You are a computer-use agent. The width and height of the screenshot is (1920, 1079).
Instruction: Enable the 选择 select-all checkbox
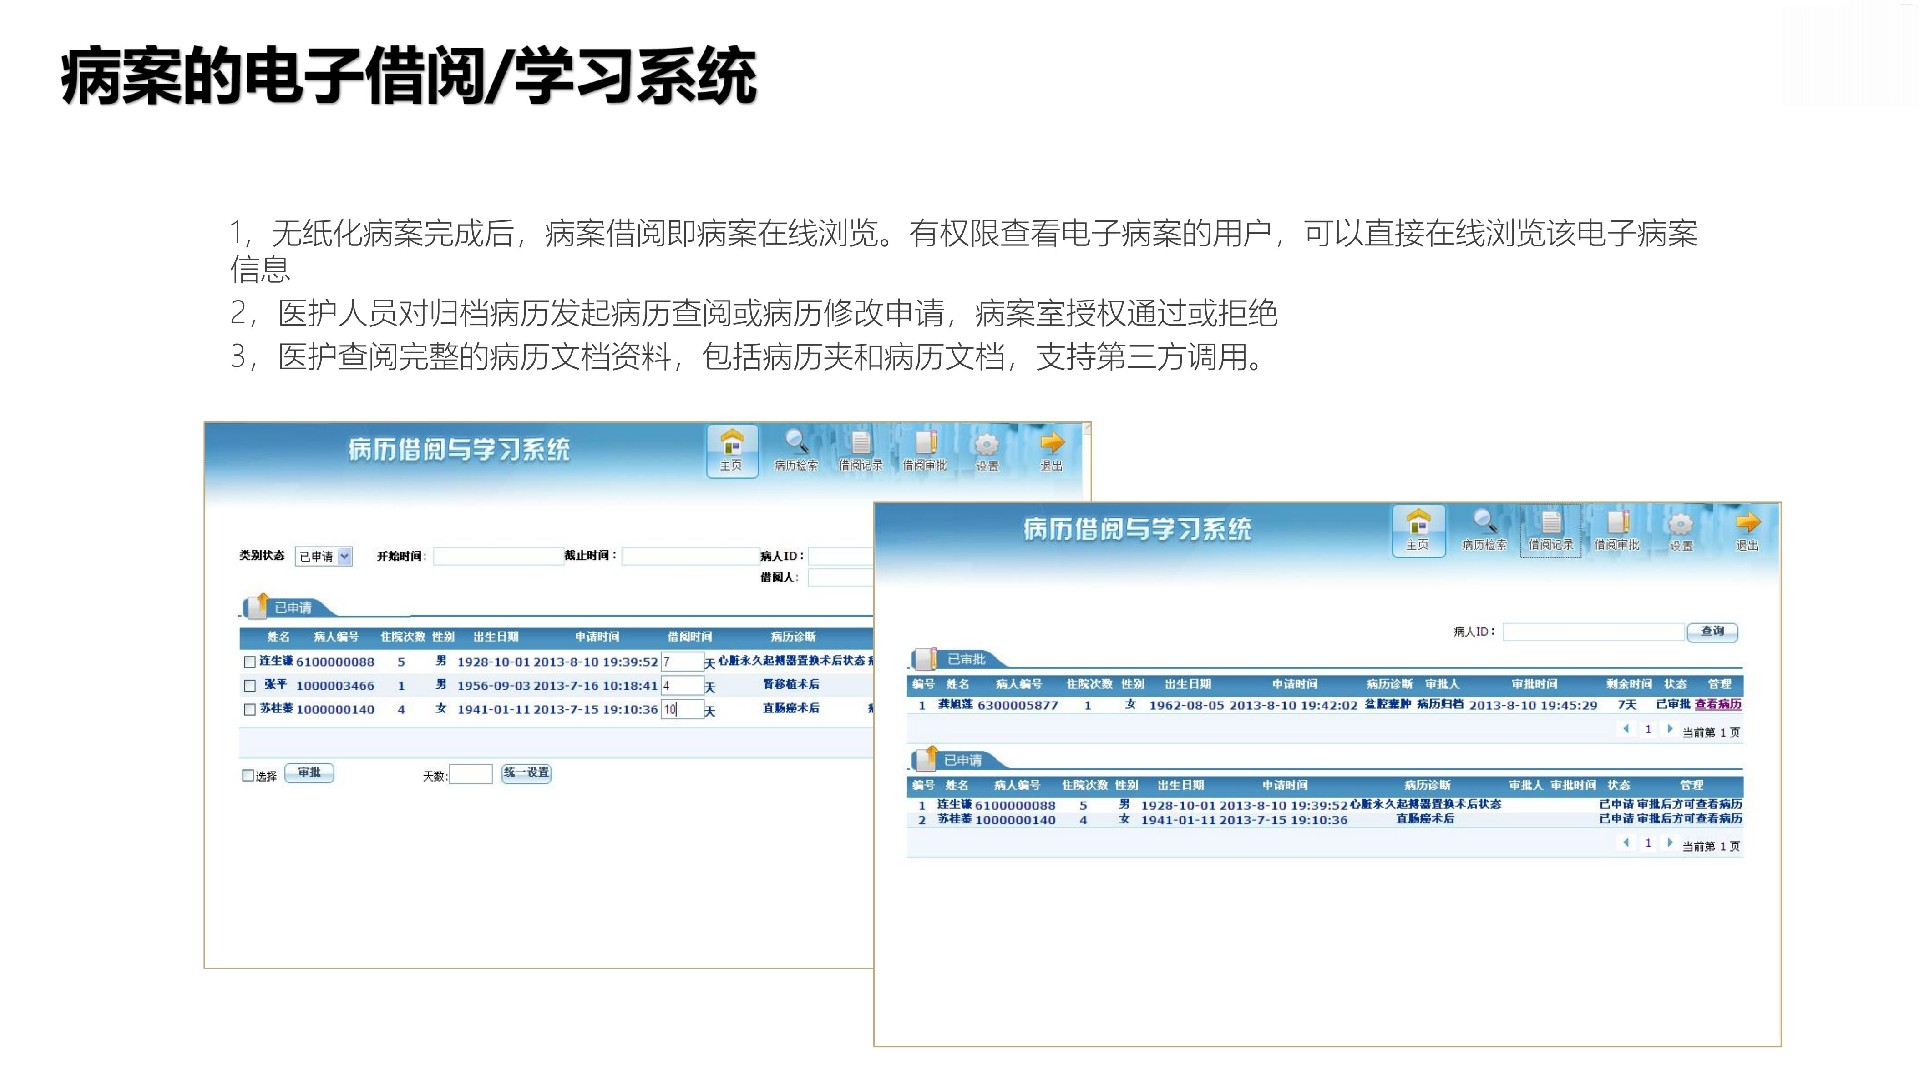(248, 776)
